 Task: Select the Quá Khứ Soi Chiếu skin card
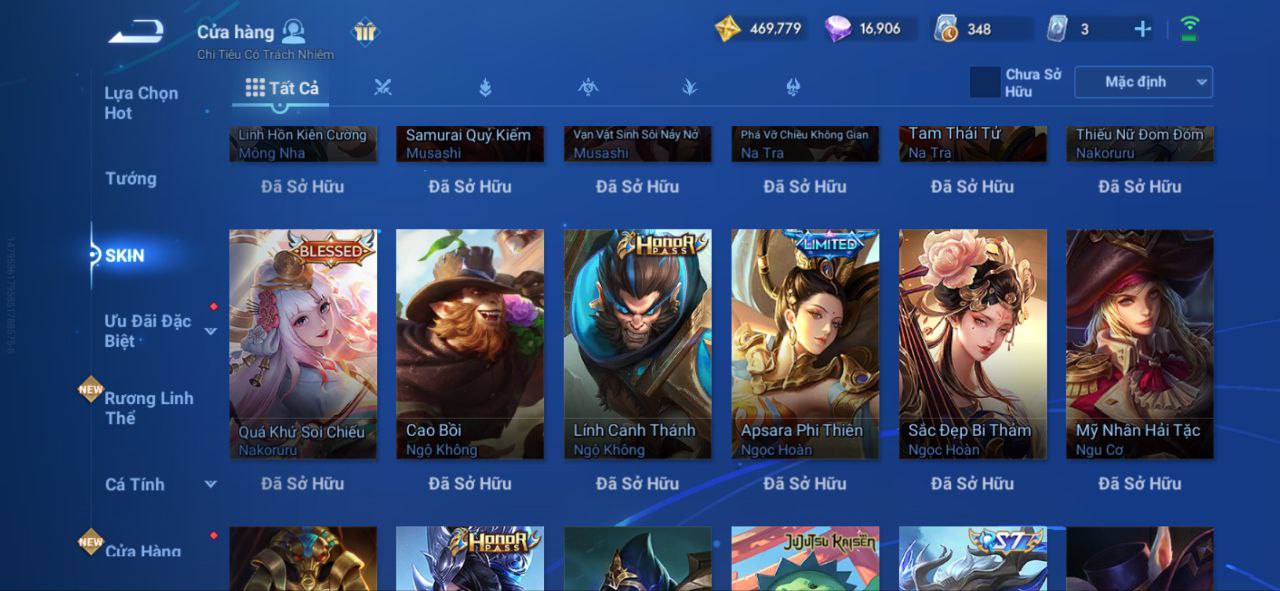(x=303, y=345)
